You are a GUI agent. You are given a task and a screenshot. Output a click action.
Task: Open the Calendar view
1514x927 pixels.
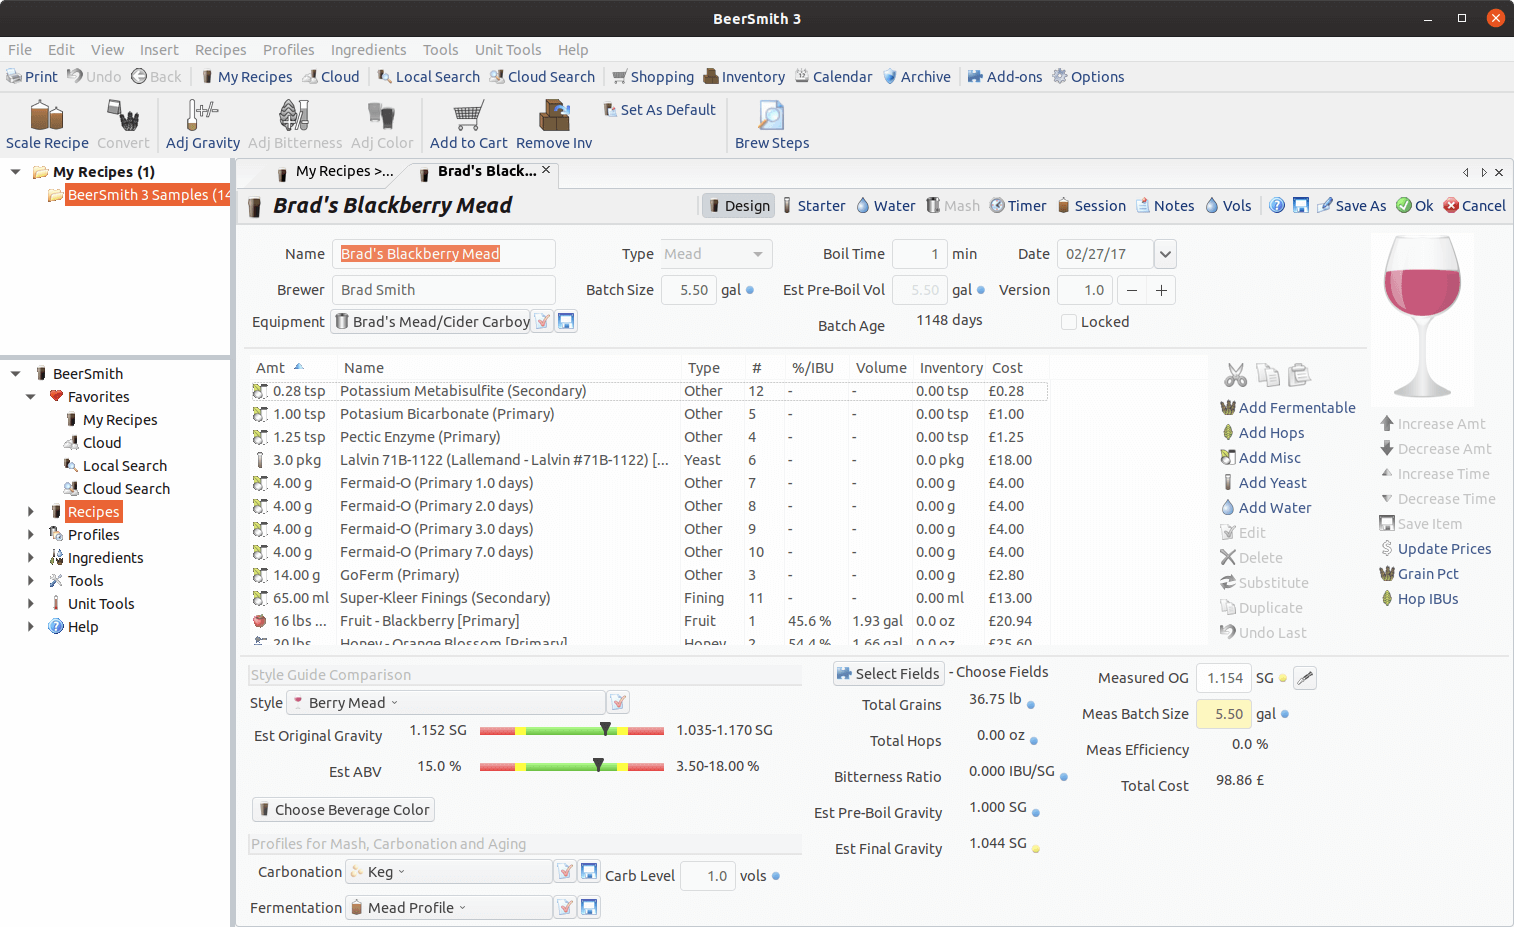(834, 77)
